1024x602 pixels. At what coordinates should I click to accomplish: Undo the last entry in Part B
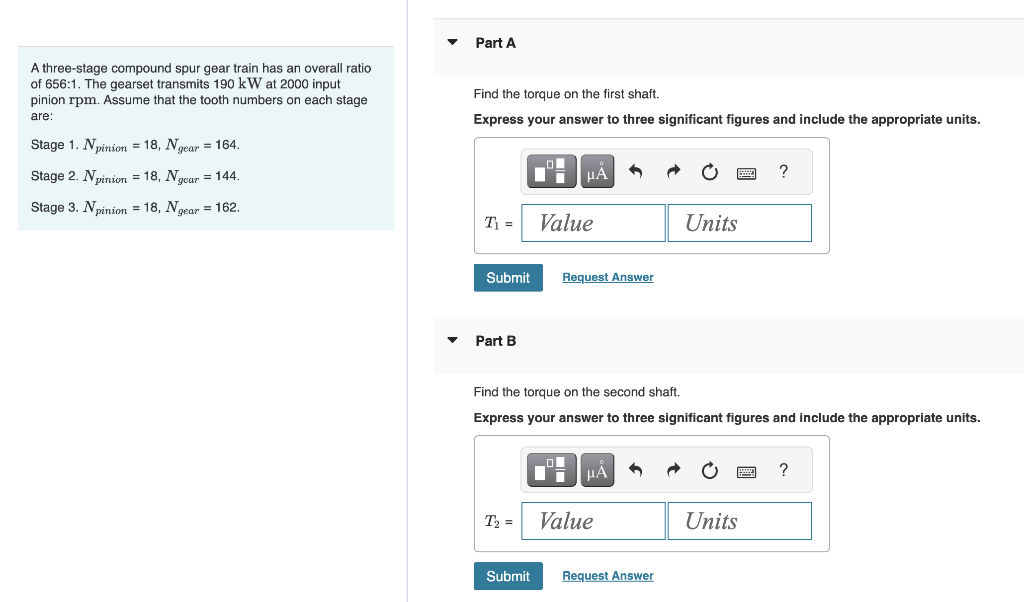click(x=635, y=469)
